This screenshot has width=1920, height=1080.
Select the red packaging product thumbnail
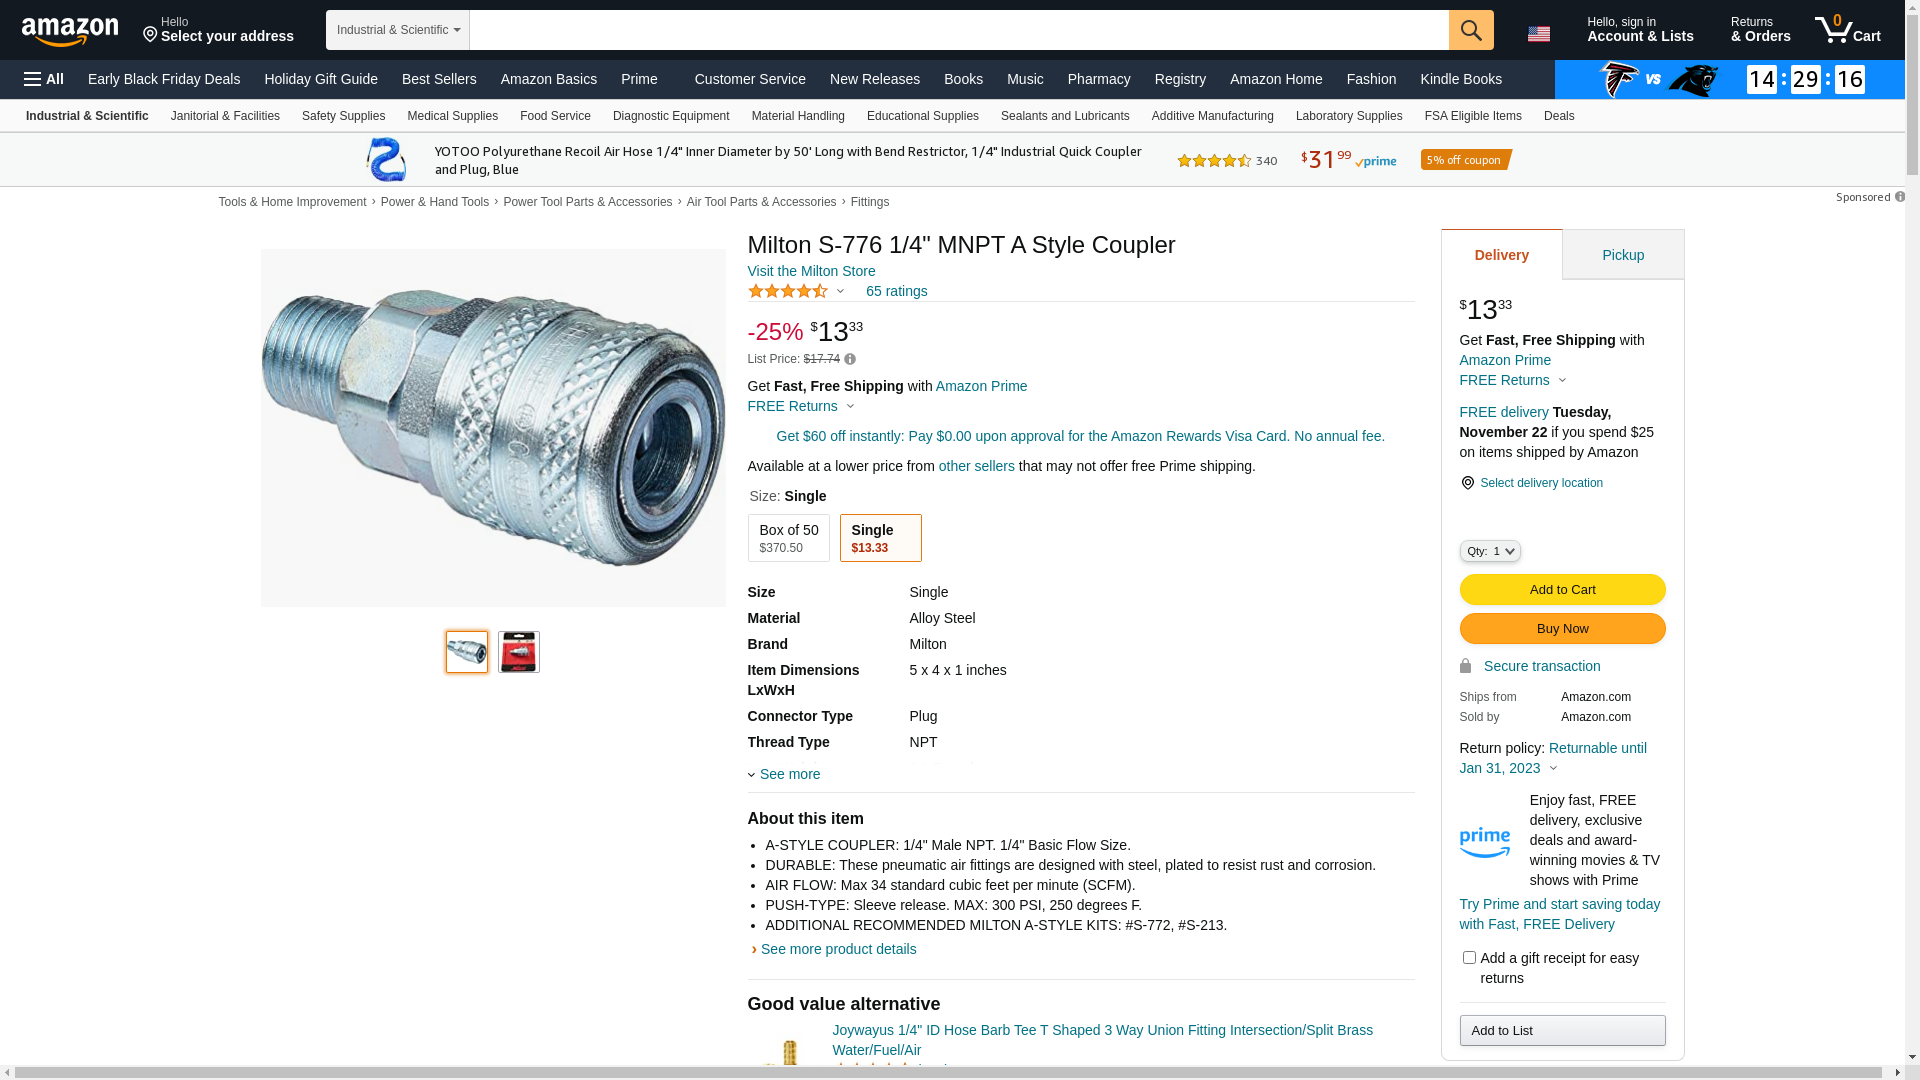[x=519, y=652]
